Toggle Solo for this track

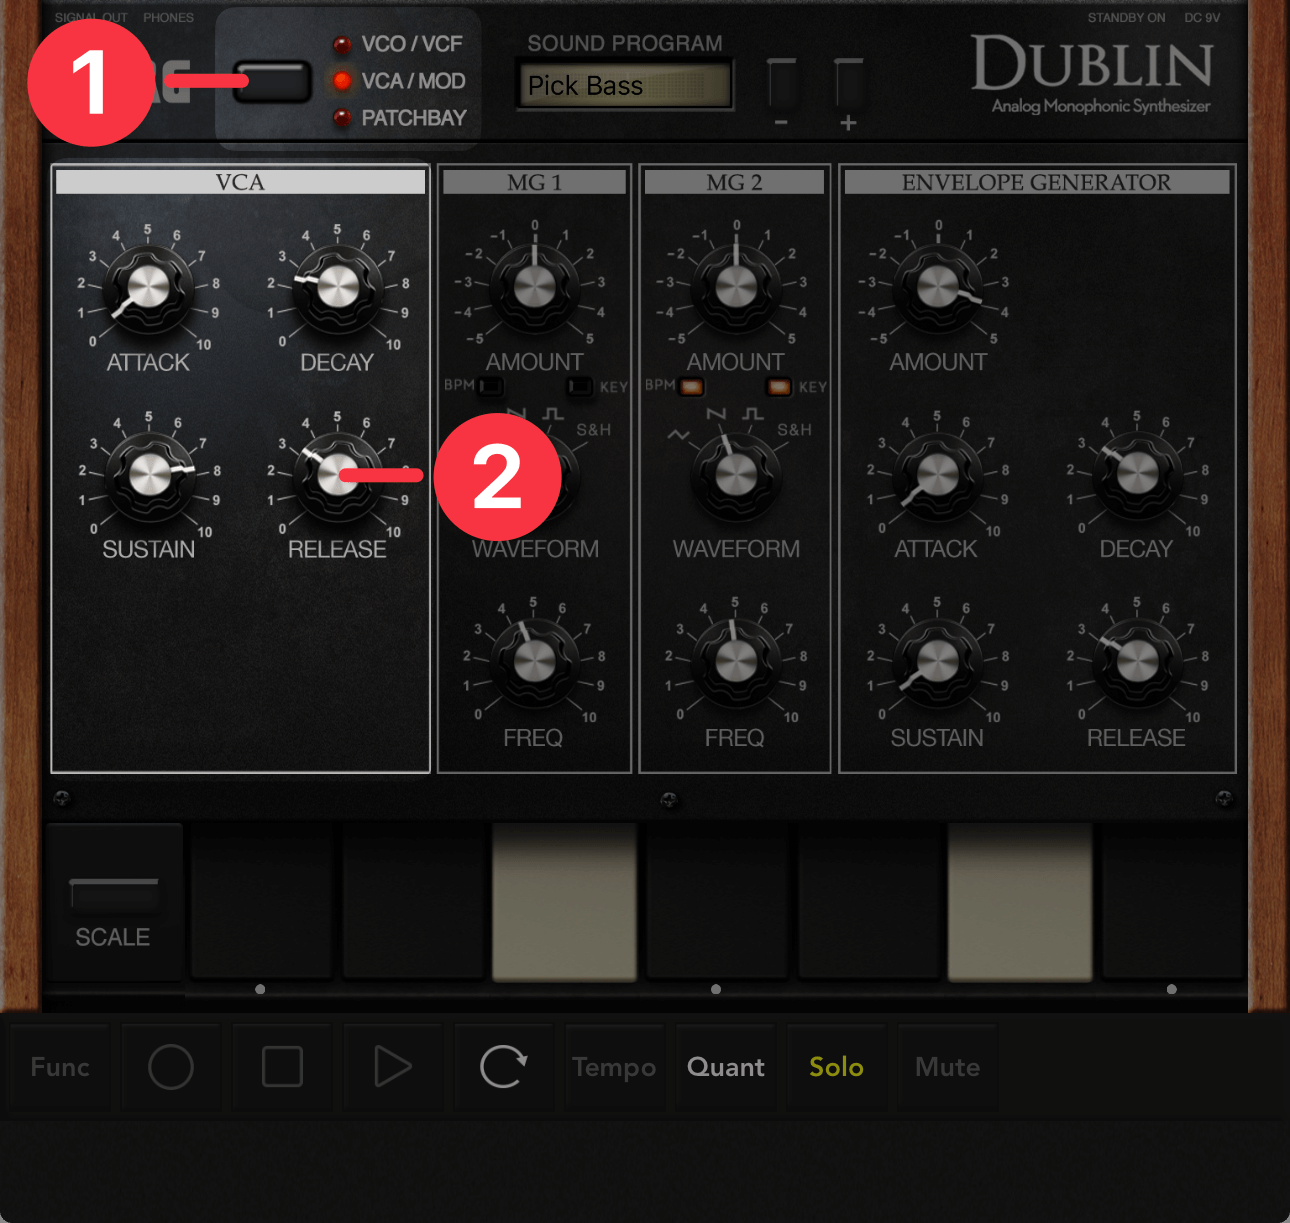tap(836, 1067)
